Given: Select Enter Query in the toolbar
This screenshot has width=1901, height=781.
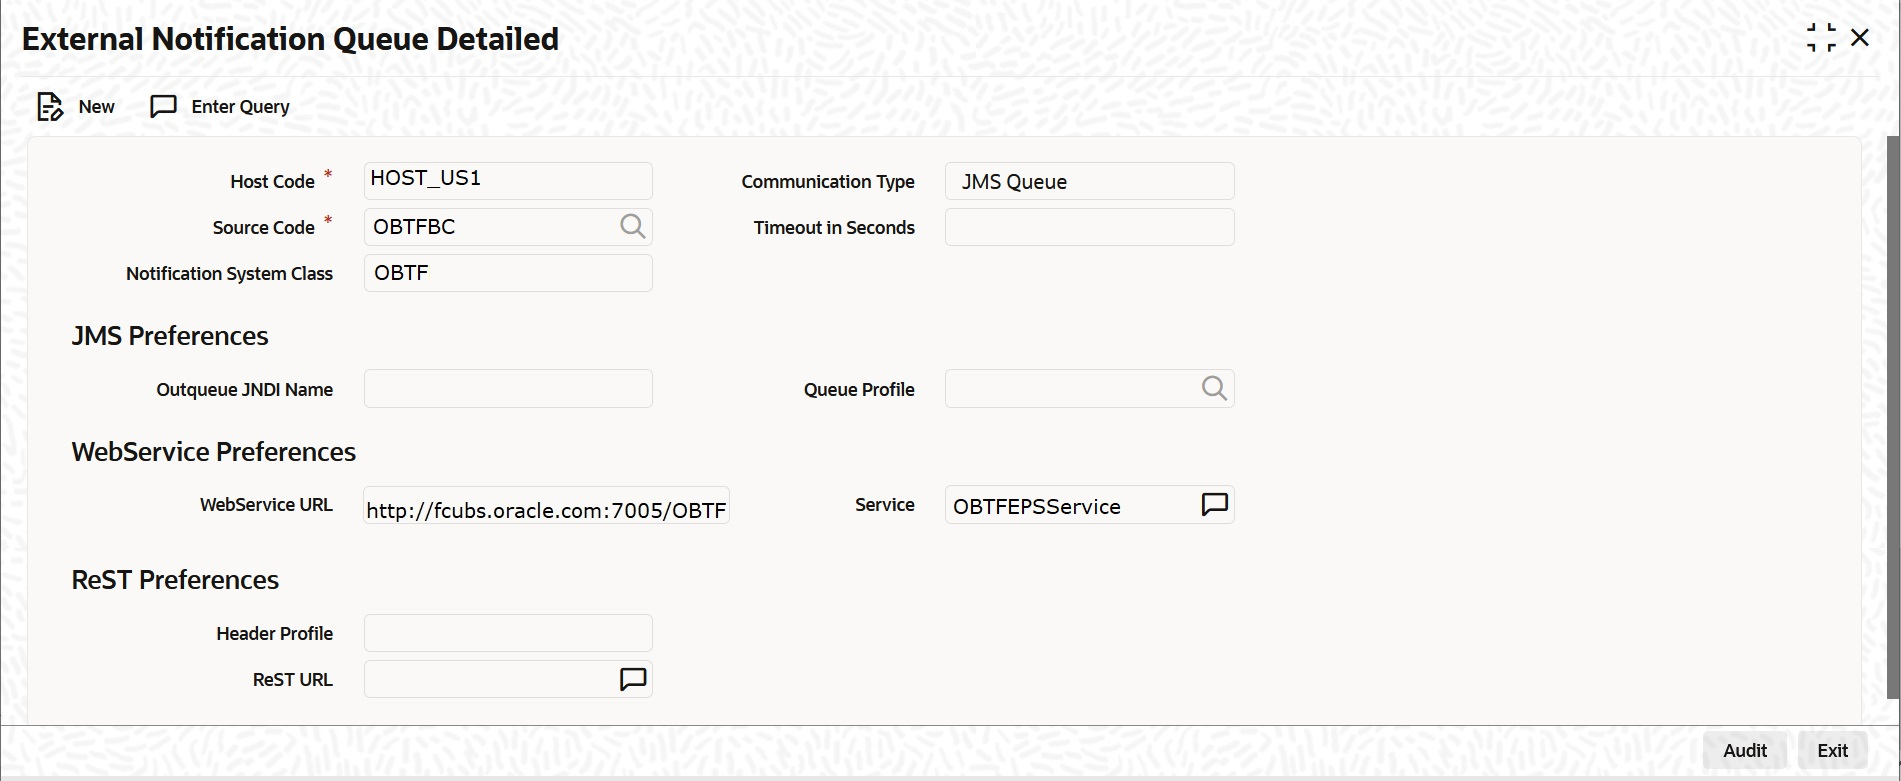Looking at the screenshot, I should coord(241,107).
